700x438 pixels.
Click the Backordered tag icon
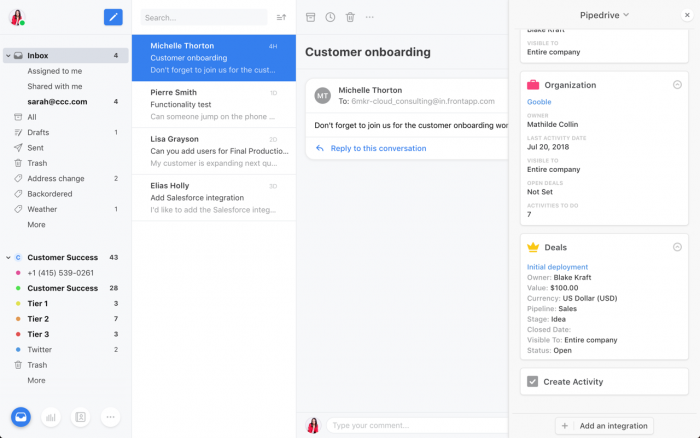point(18,194)
